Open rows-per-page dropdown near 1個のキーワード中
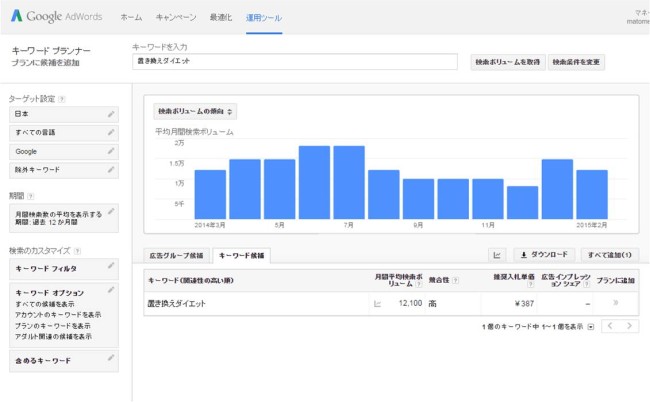 (x=591, y=327)
